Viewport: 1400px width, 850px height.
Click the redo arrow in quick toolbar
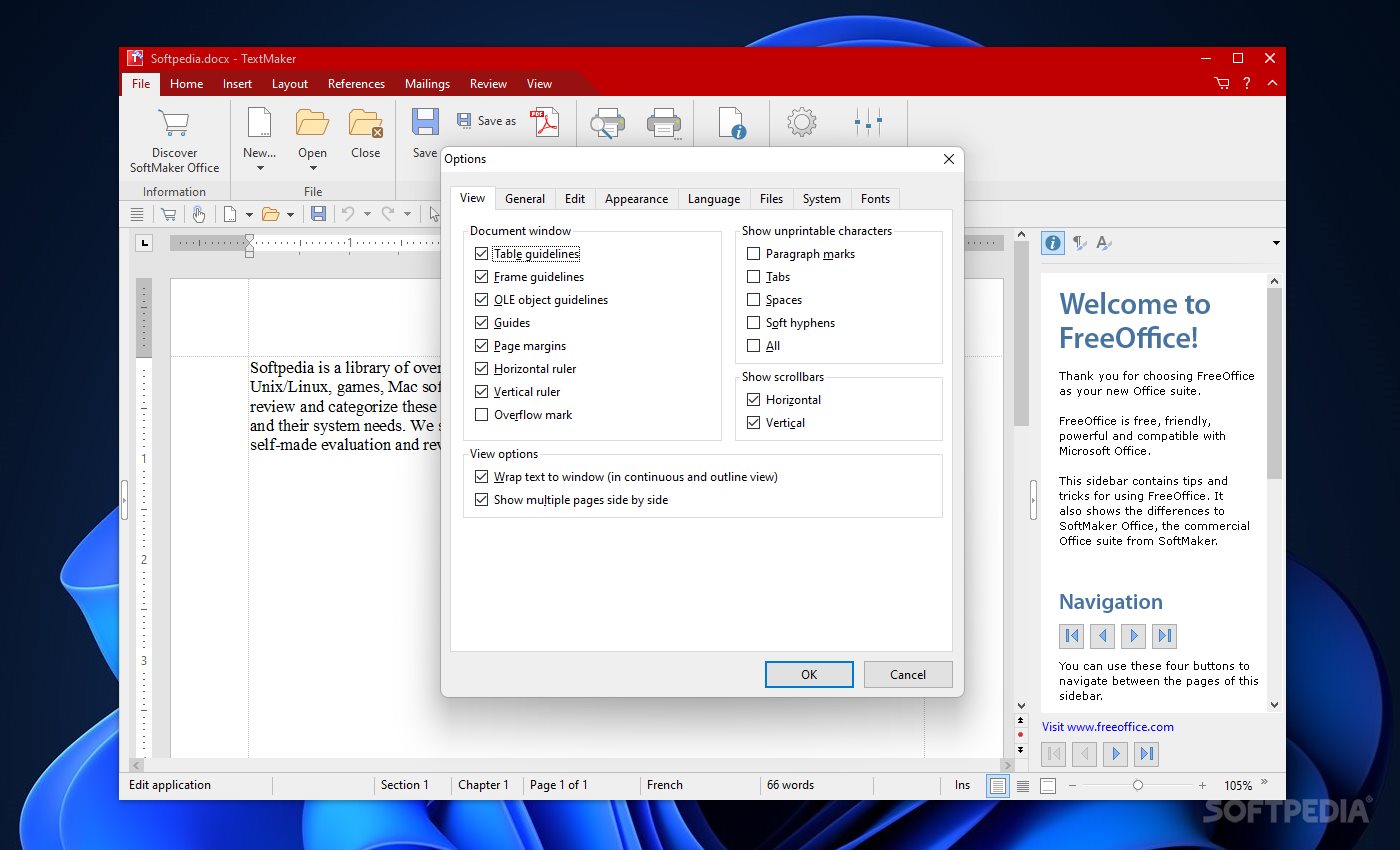[x=388, y=214]
